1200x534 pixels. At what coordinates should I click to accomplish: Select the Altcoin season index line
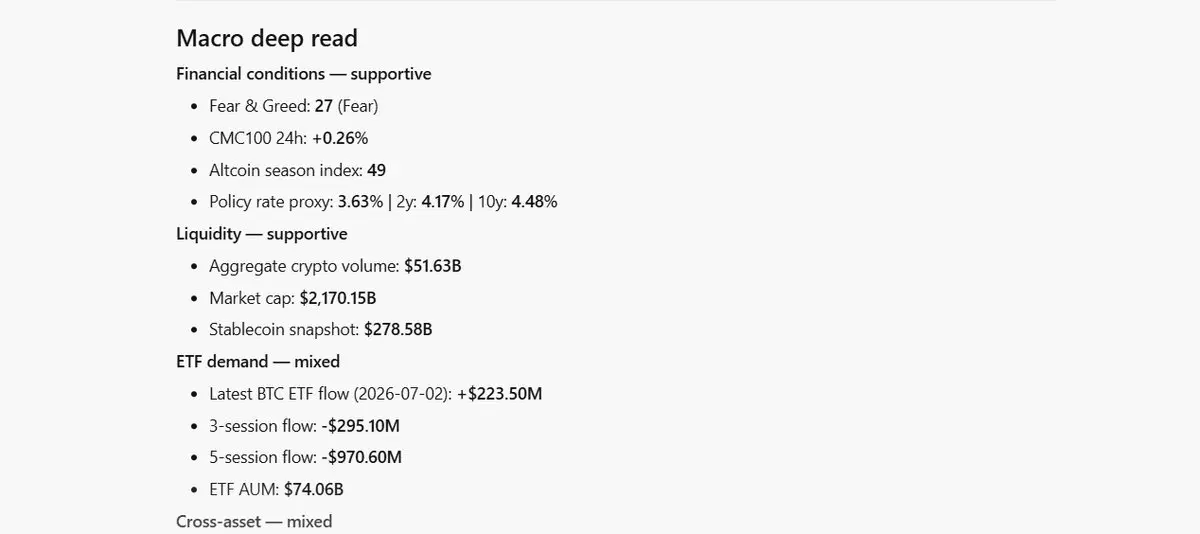tap(298, 170)
